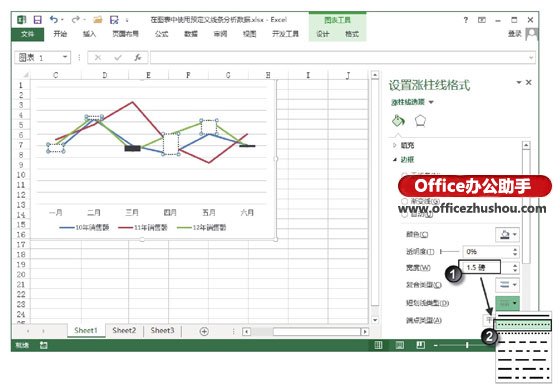Open the 短划线类型 dash type dropdown button
This screenshot has height=391, width=560.
pos(507,303)
